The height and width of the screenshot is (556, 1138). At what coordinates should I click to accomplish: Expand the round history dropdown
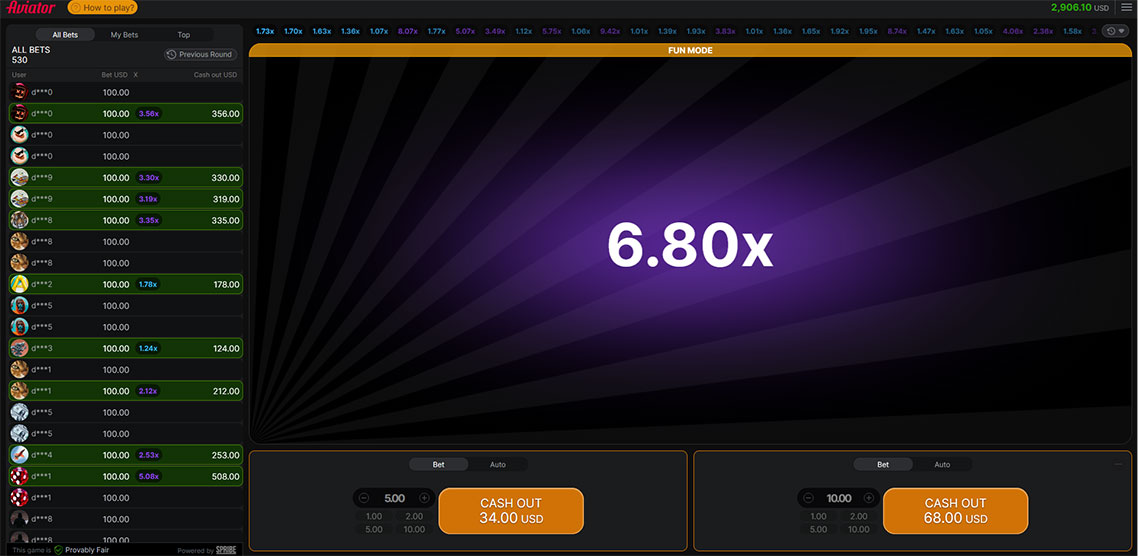click(1115, 31)
